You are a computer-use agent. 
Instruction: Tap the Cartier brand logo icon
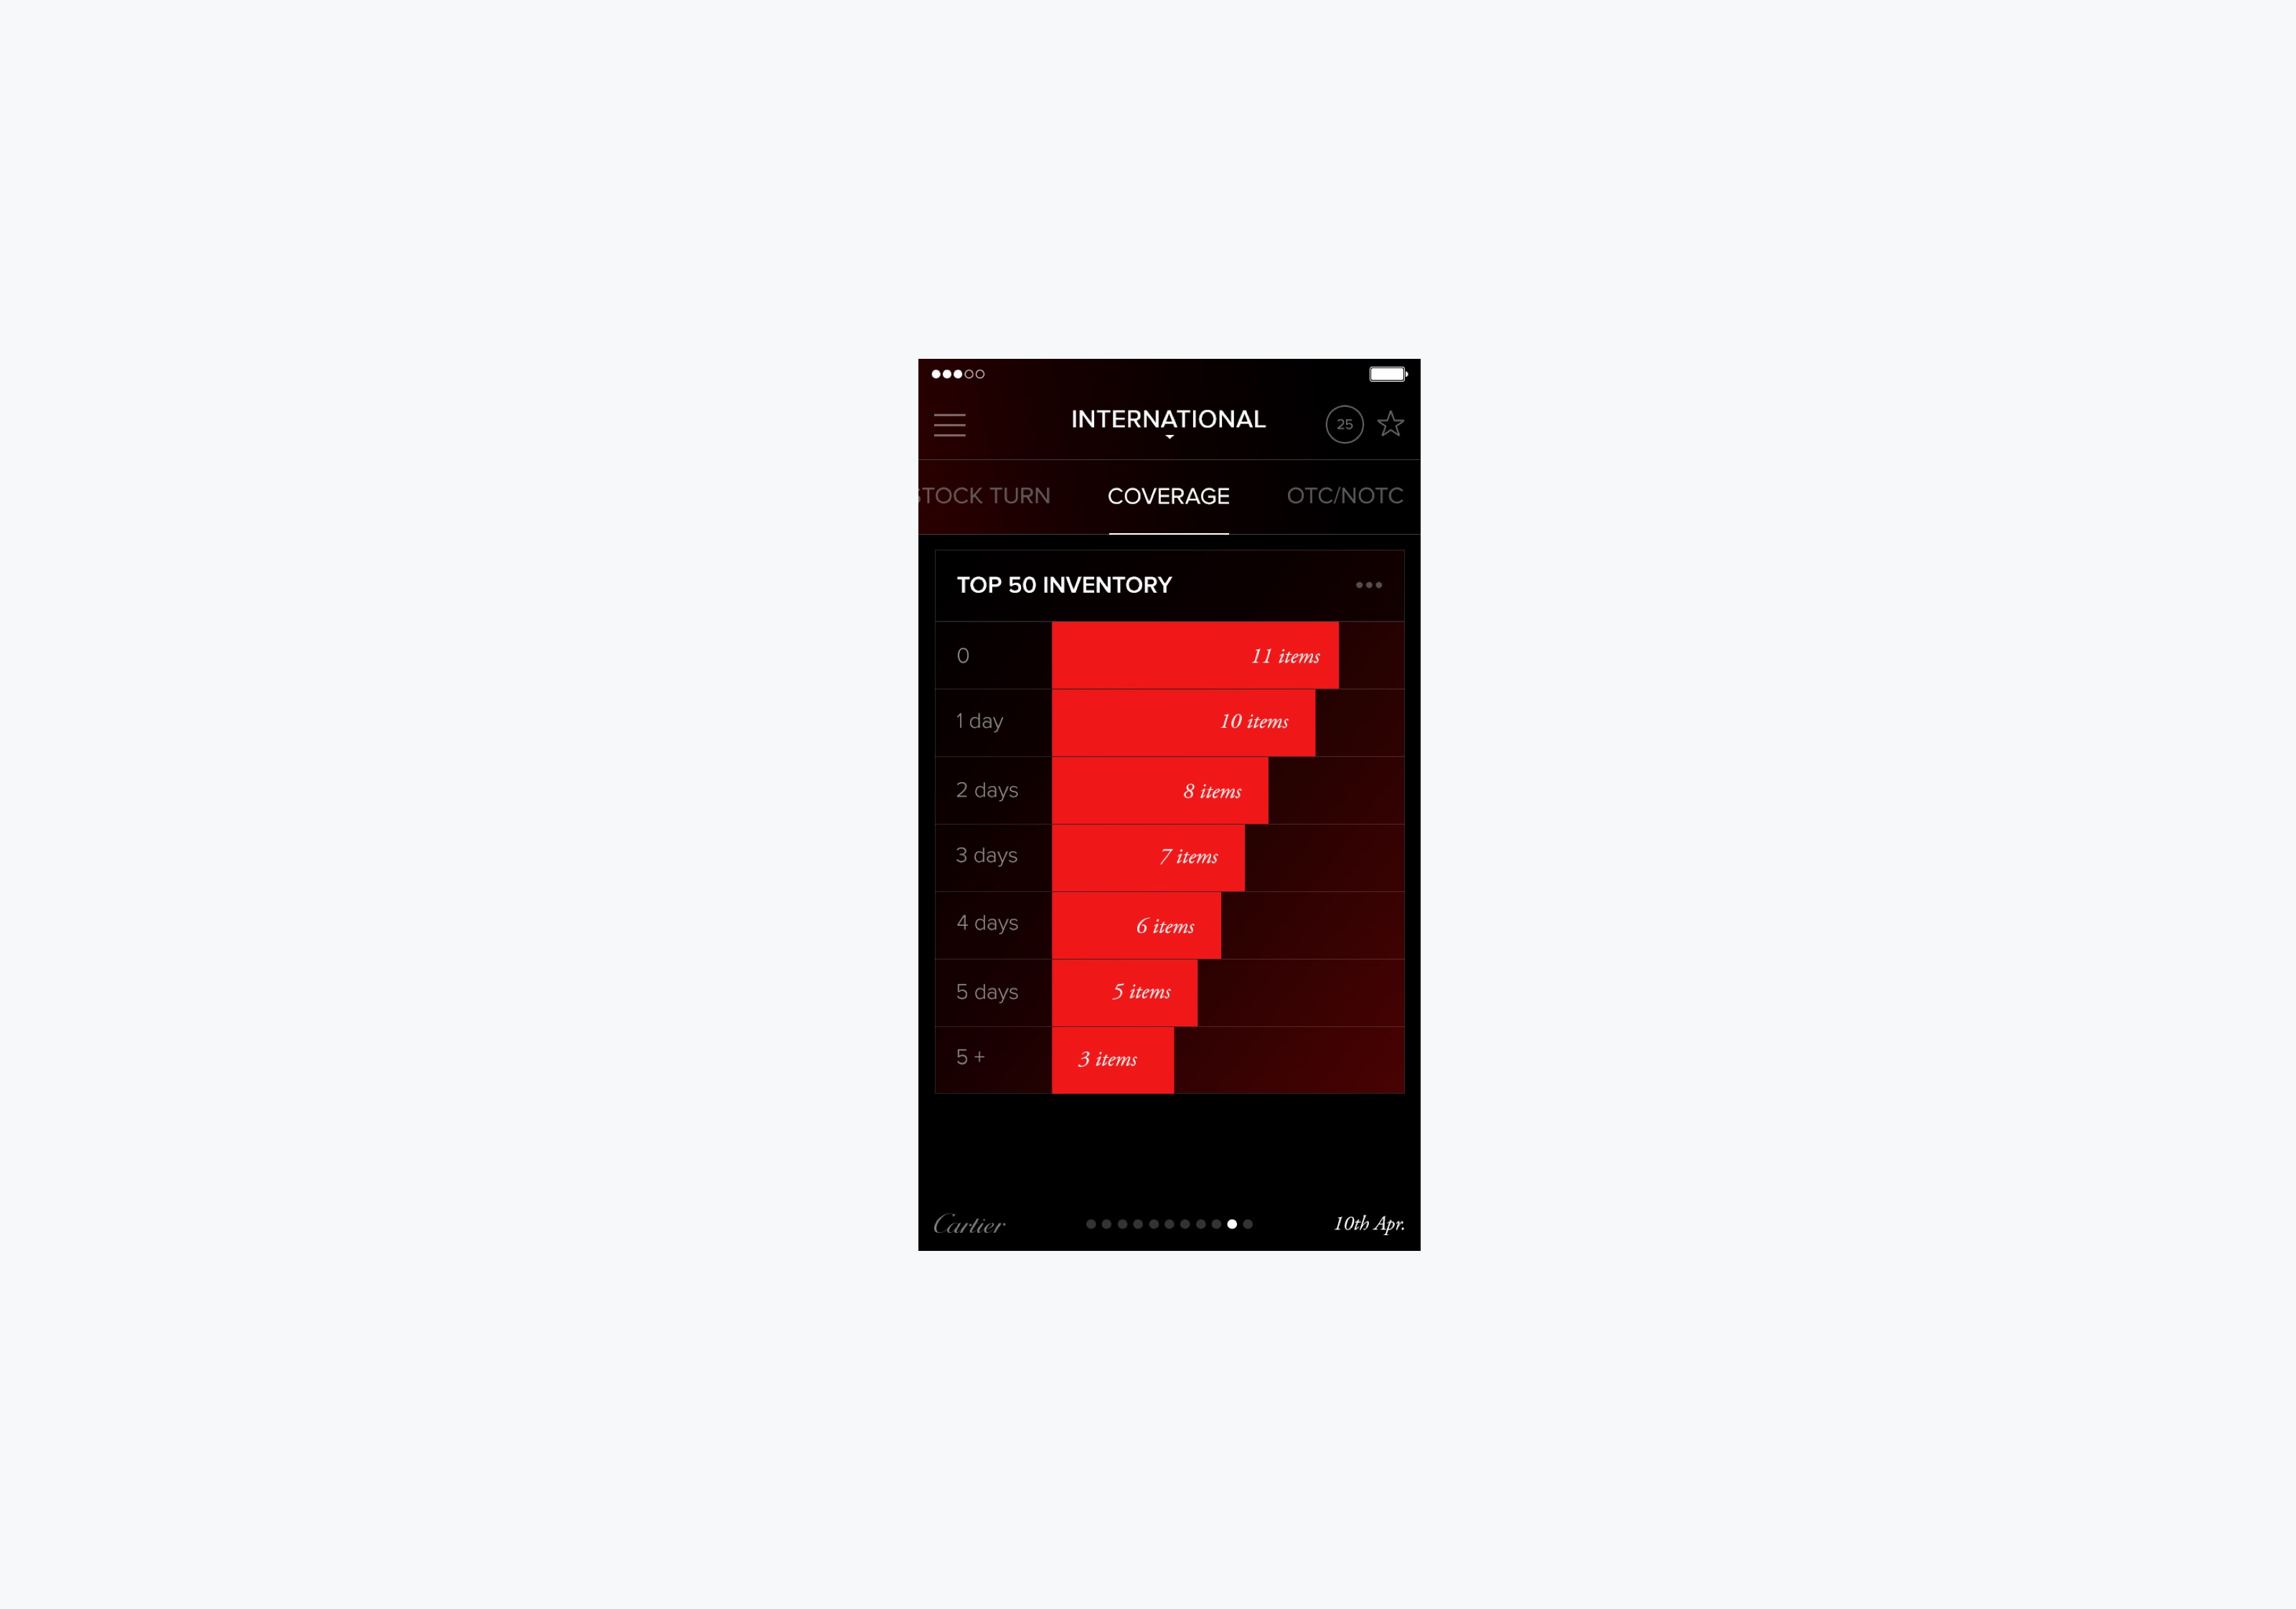[971, 1225]
